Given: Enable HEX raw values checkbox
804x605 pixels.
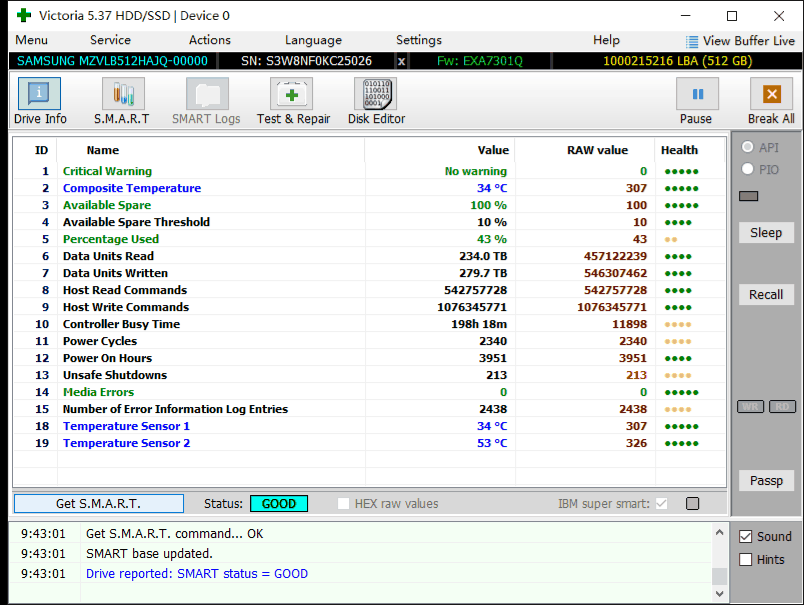Looking at the screenshot, I should (x=344, y=503).
